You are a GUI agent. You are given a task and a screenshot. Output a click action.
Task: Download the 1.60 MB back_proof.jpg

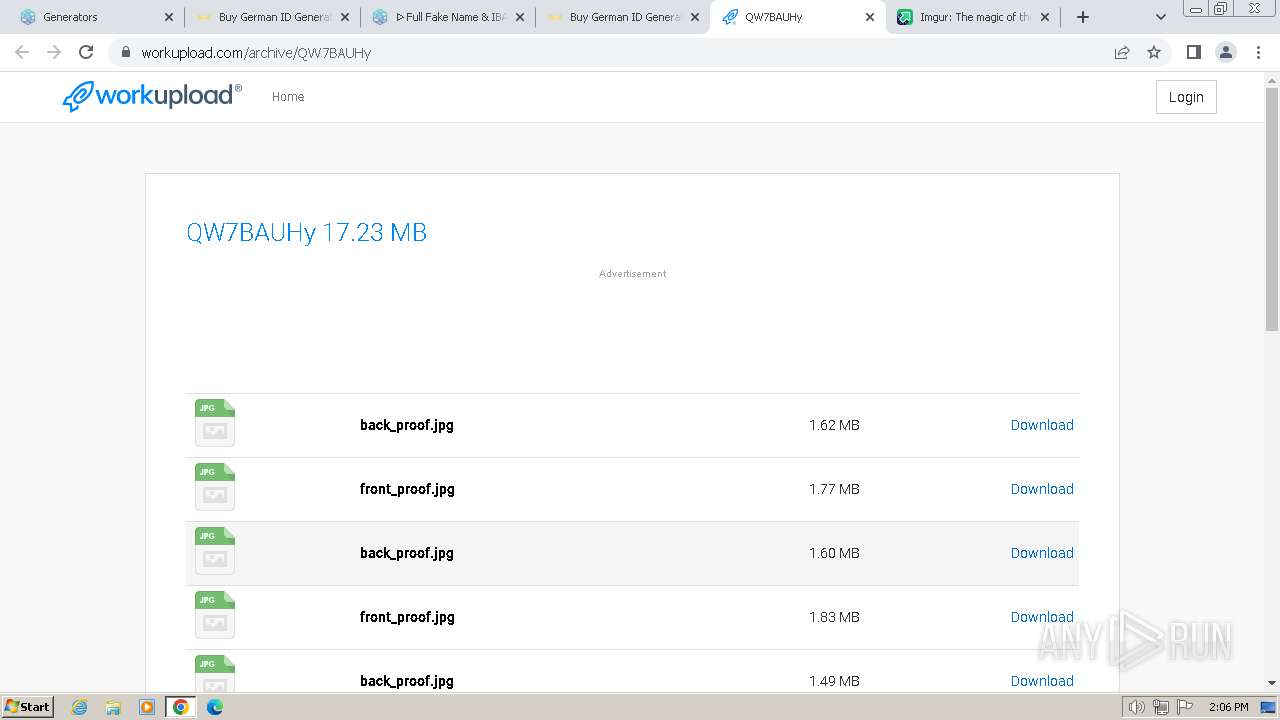click(x=1042, y=553)
